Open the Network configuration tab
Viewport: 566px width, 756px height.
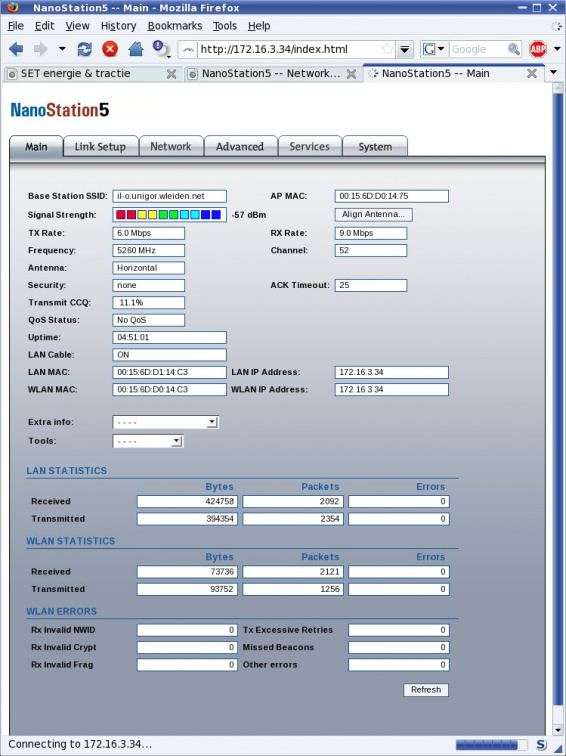click(171, 147)
